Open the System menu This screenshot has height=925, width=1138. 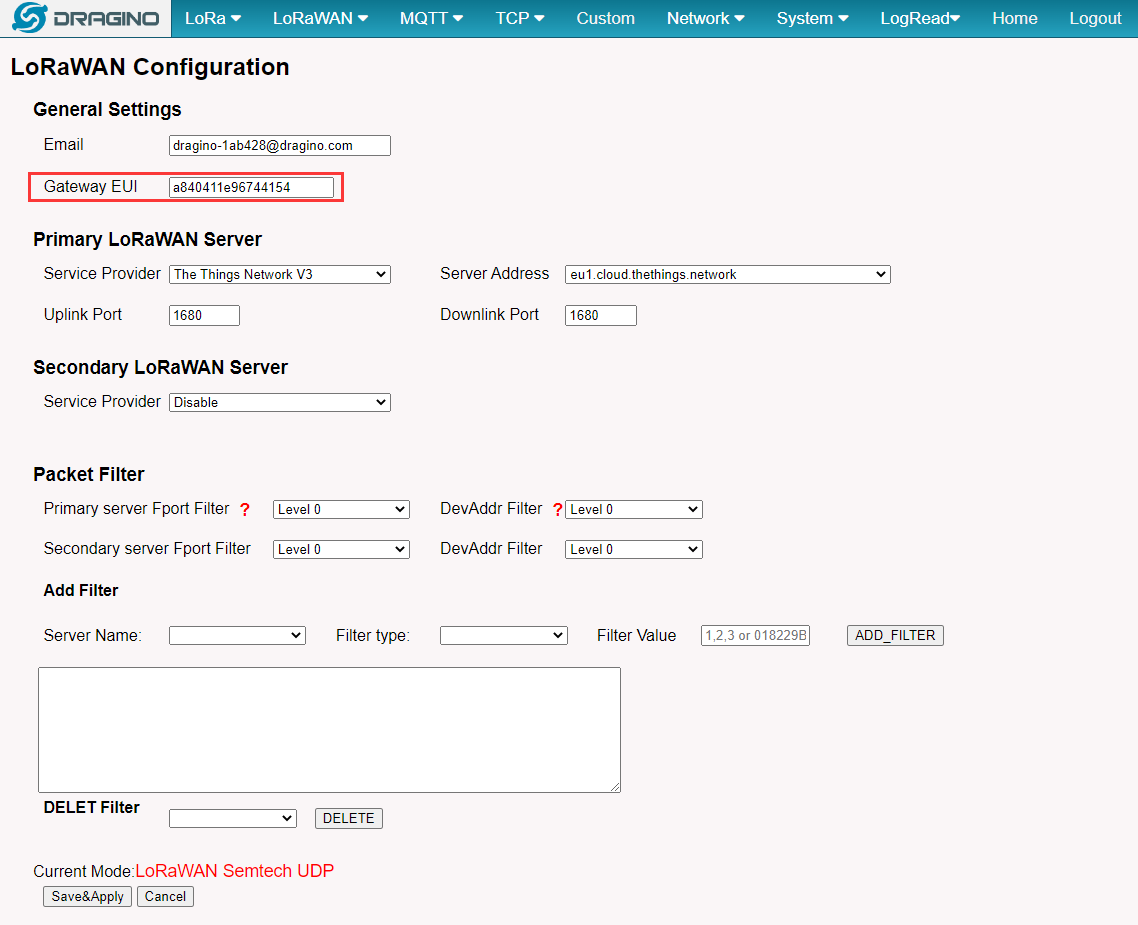coord(812,18)
